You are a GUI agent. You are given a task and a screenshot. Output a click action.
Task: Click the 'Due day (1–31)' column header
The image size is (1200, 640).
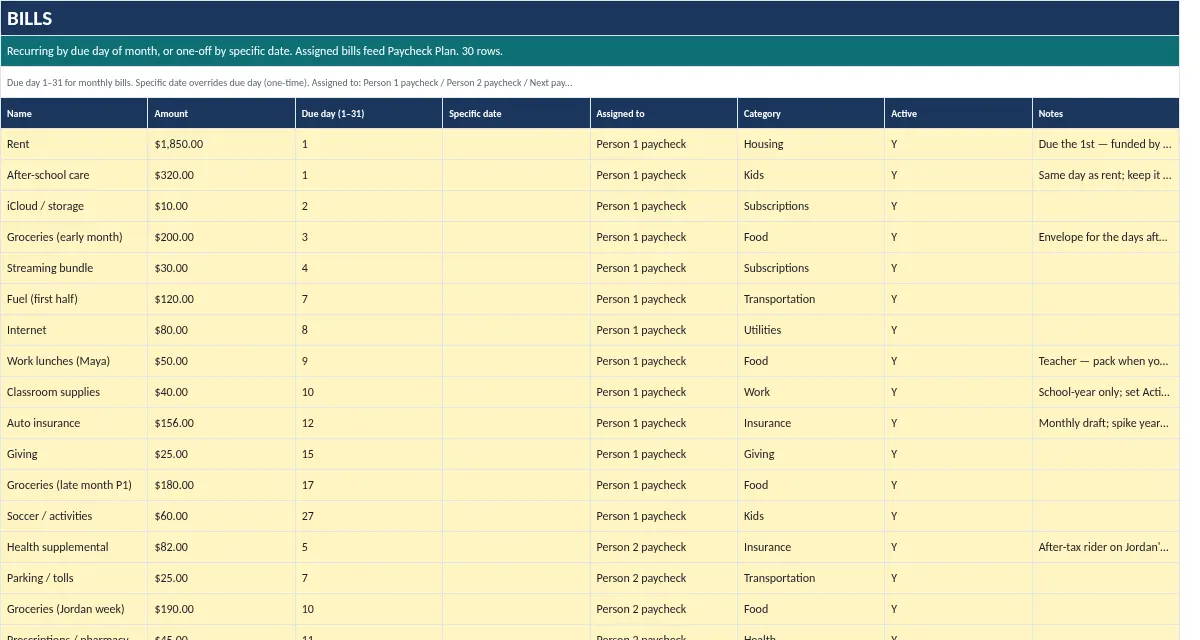point(369,113)
